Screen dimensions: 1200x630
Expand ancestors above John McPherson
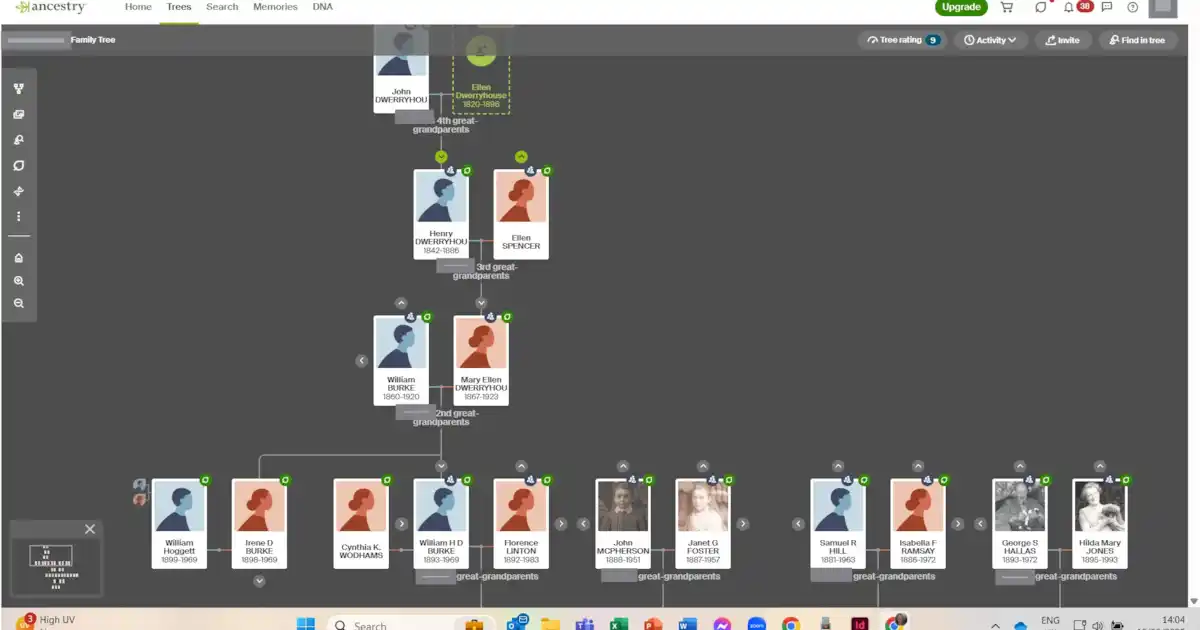(x=623, y=465)
